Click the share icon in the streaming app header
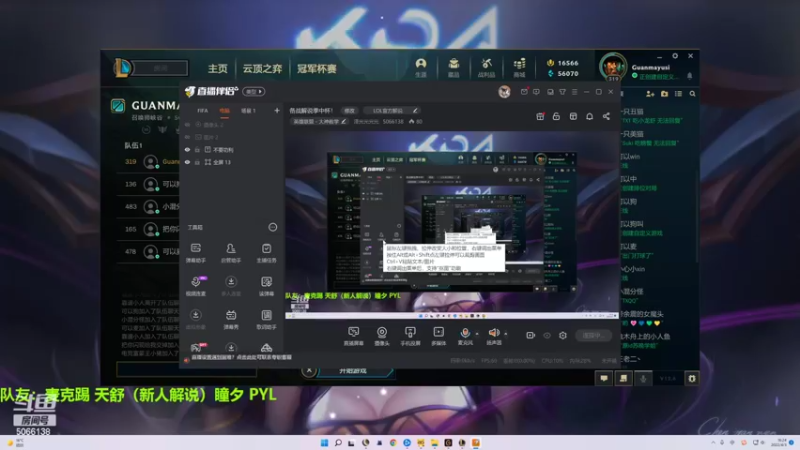 606,116
